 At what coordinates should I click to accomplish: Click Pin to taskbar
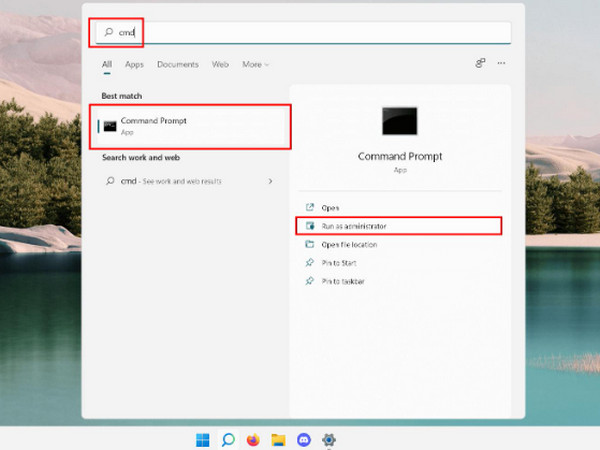tap(399, 281)
